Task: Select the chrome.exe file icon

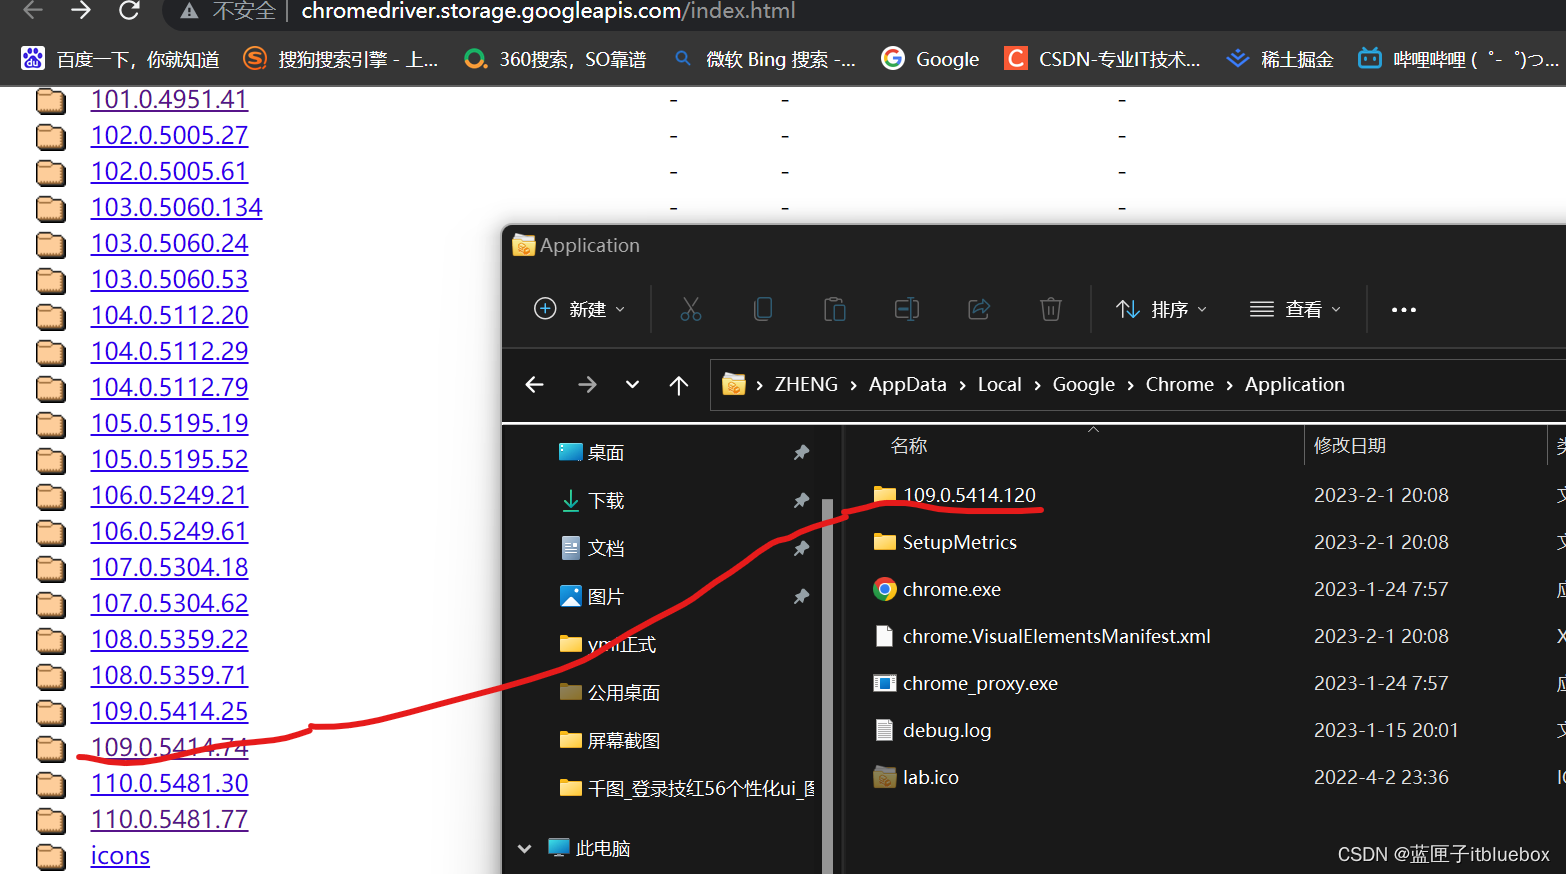Action: click(x=885, y=589)
